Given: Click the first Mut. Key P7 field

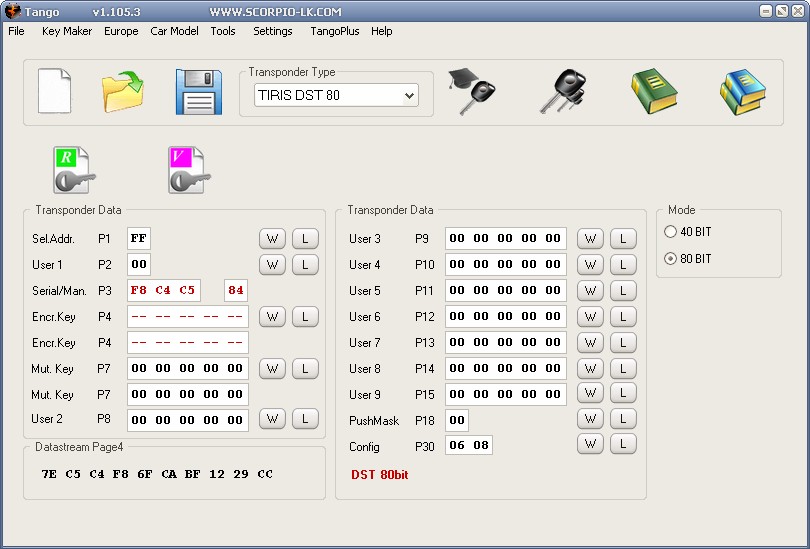Looking at the screenshot, I should (188, 368).
